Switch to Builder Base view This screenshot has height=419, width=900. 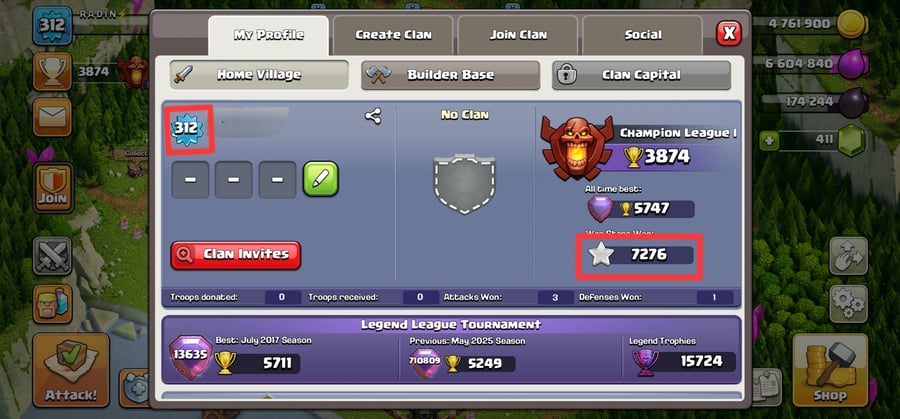[450, 75]
